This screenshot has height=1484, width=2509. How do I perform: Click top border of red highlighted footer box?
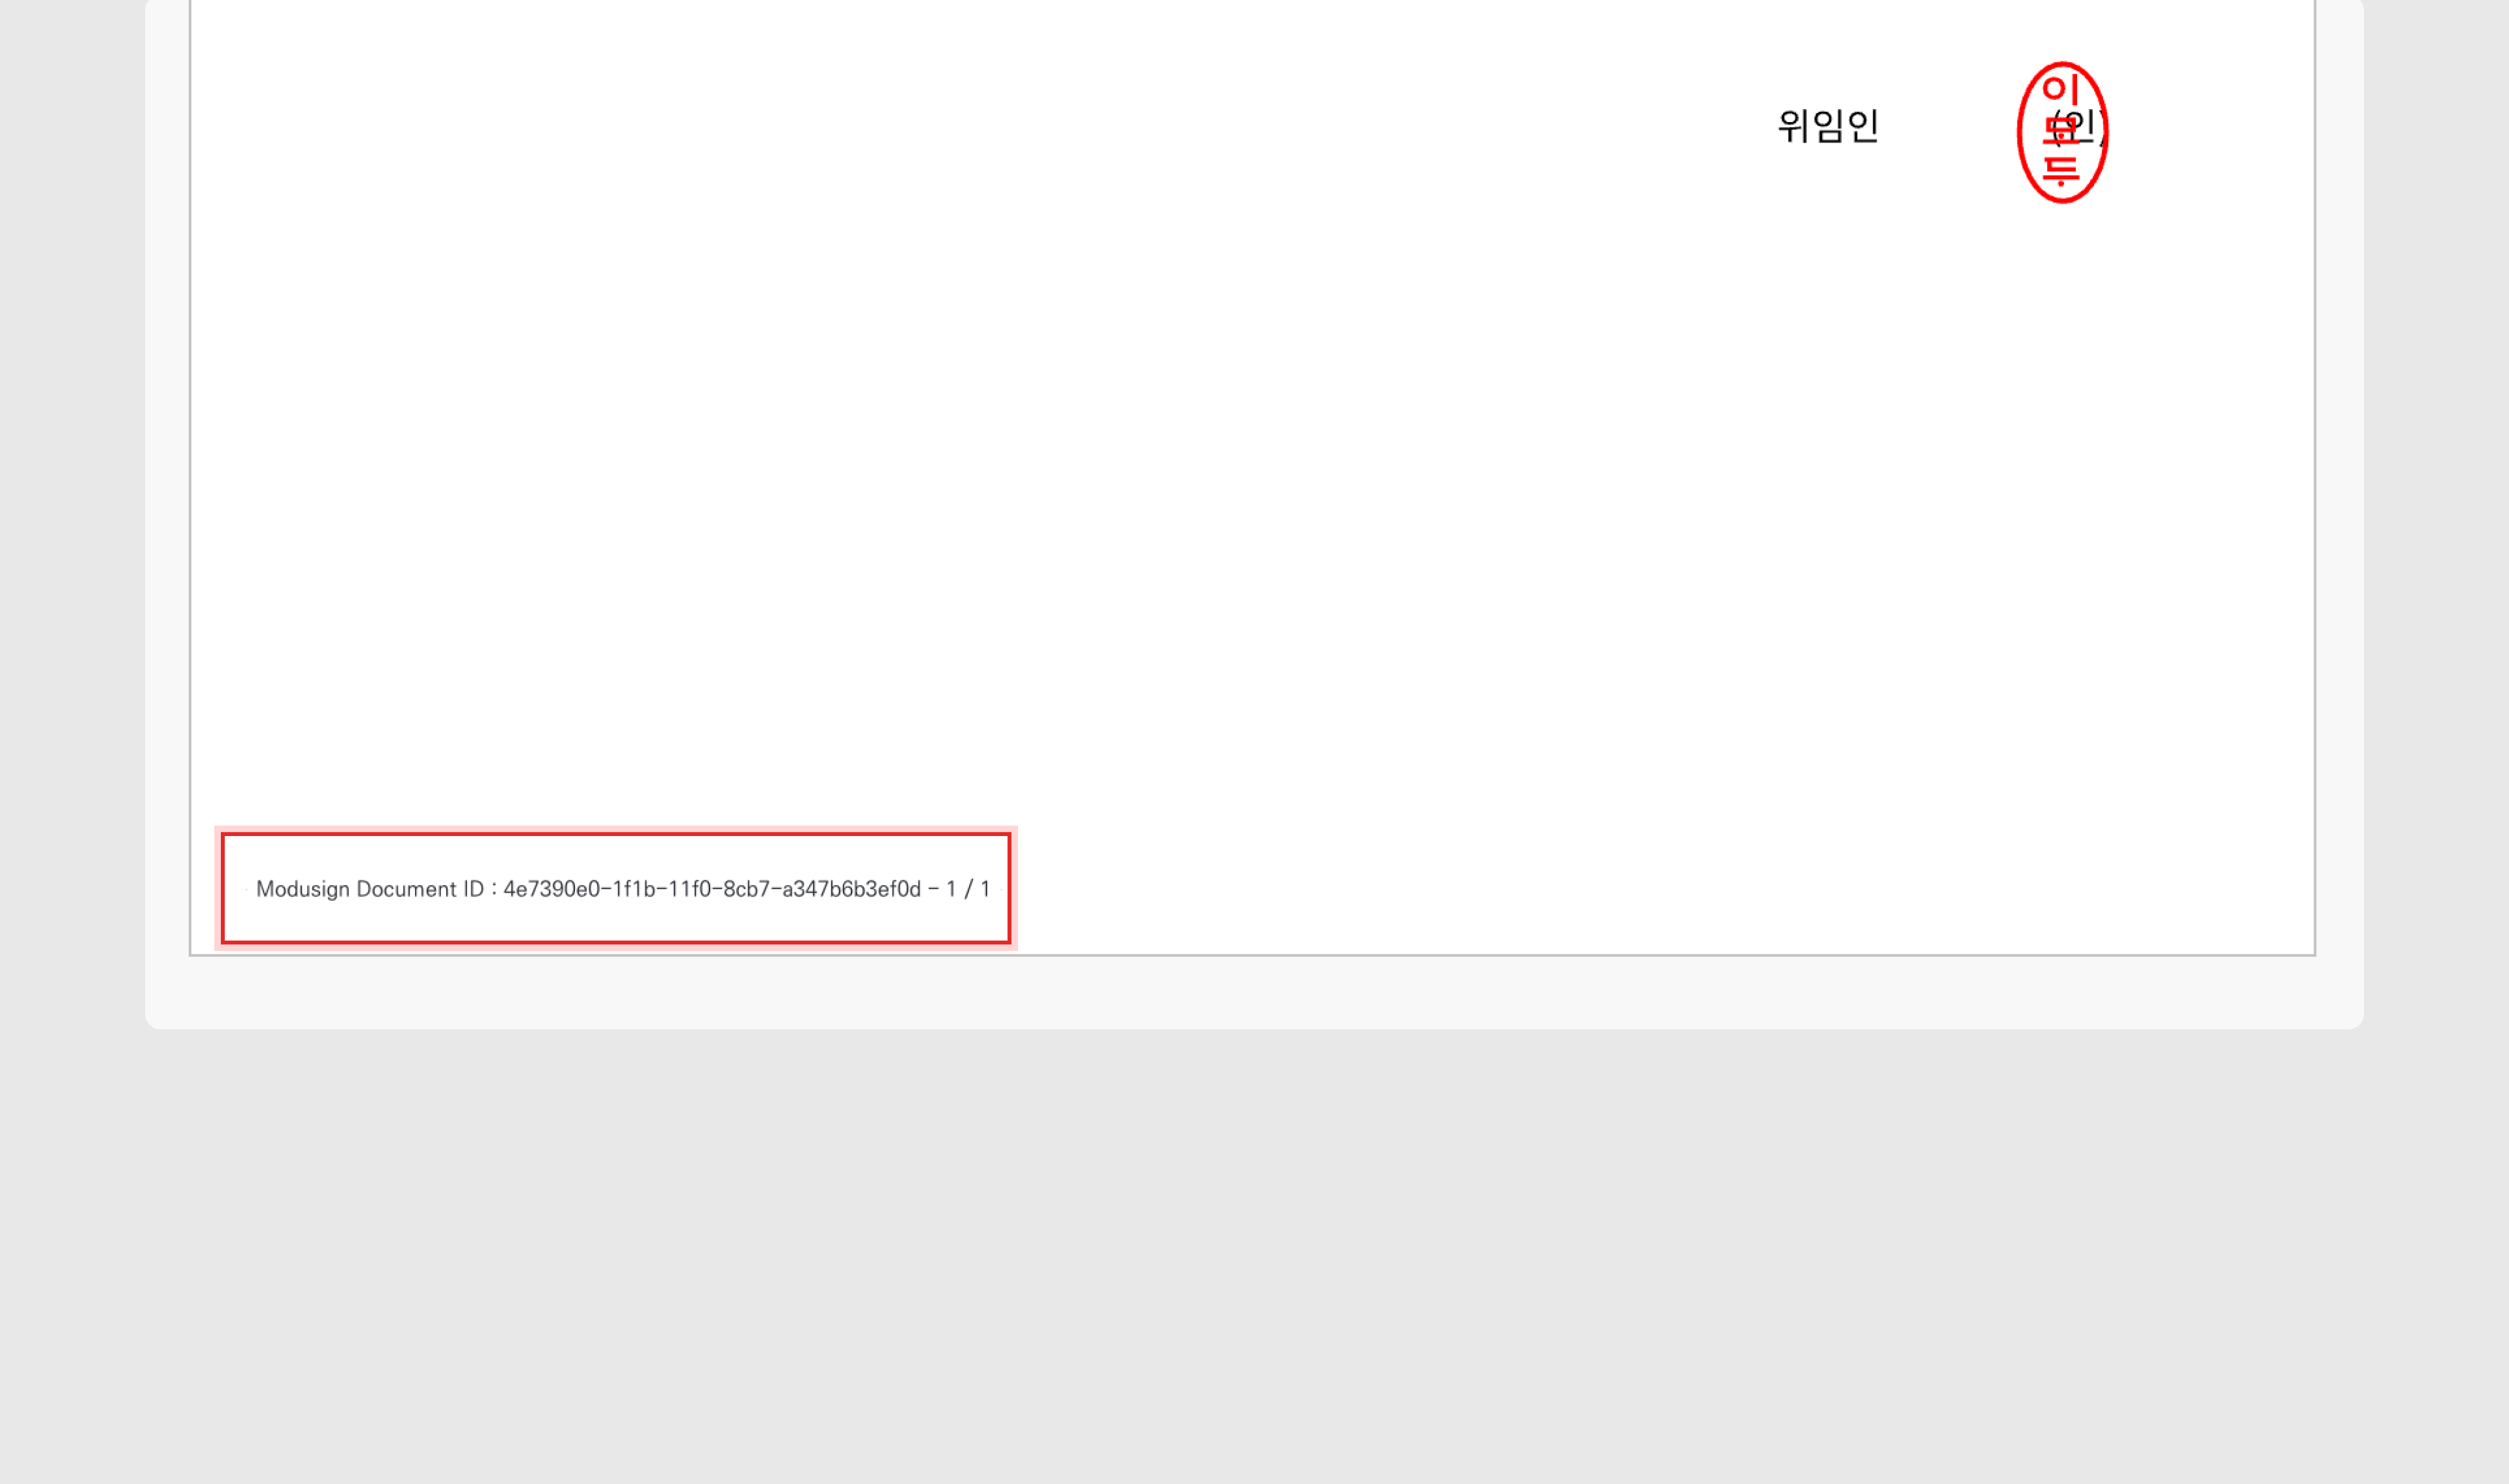click(615, 834)
